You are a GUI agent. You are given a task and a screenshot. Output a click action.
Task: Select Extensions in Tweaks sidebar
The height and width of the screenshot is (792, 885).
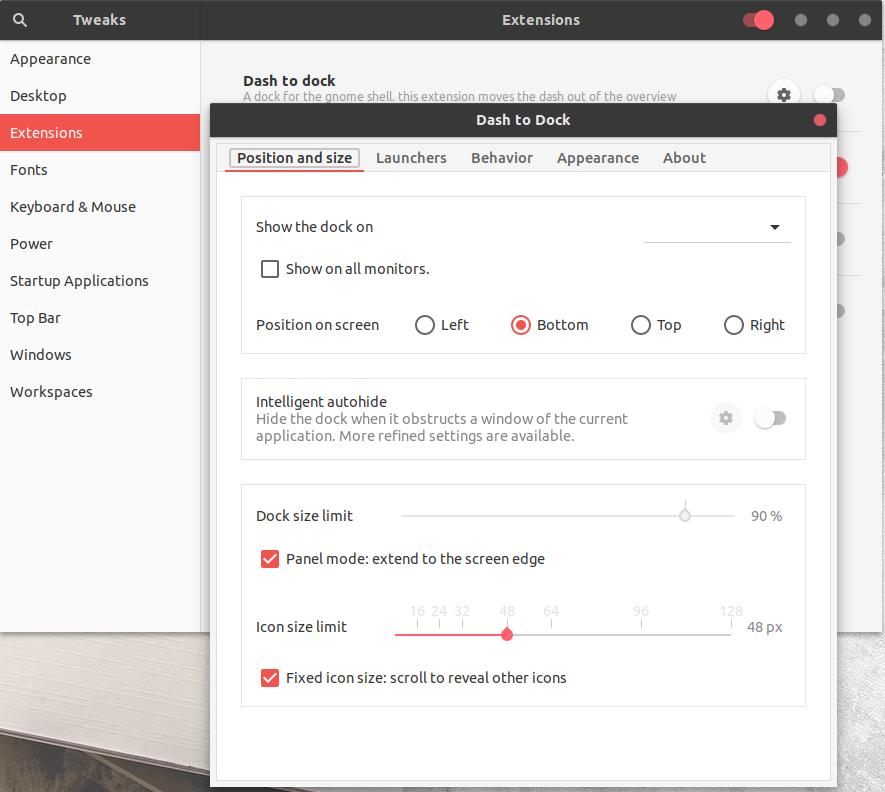click(x=100, y=133)
